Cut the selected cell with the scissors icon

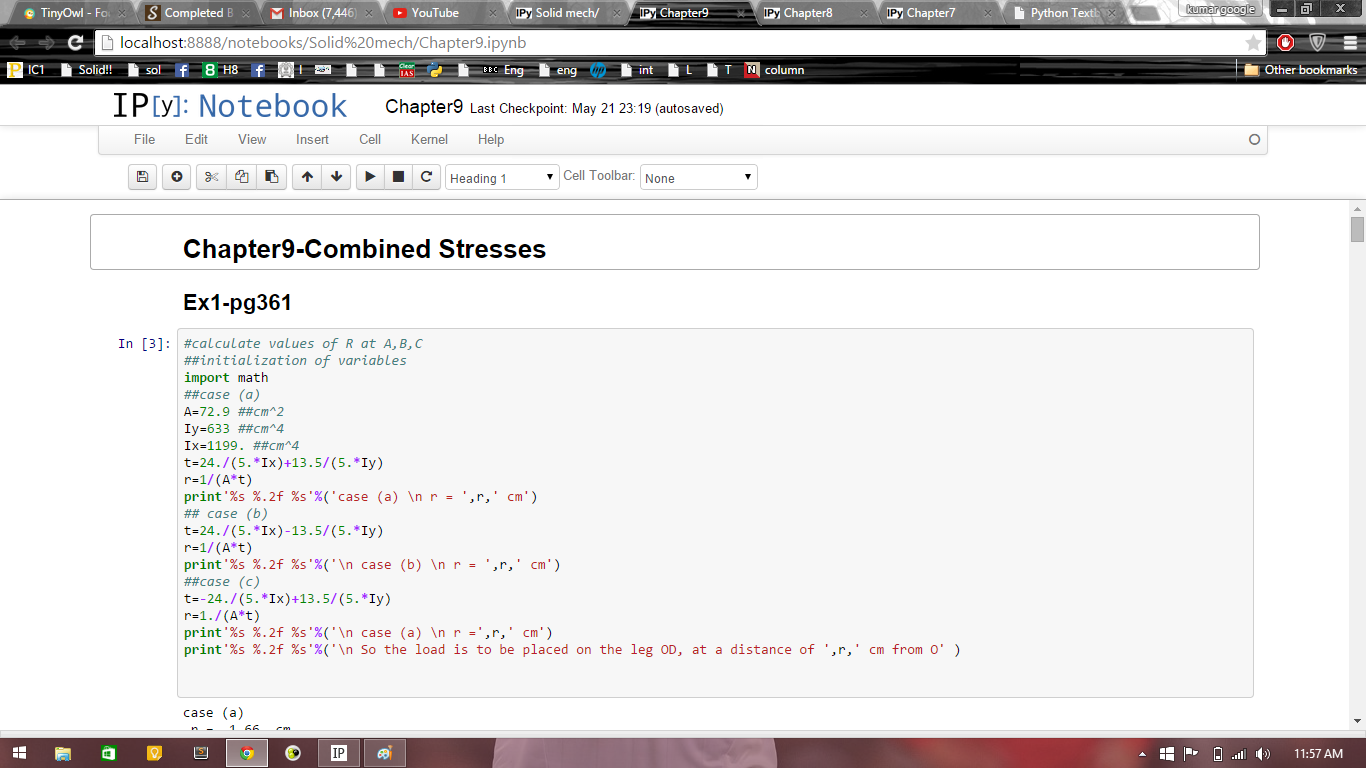tap(211, 177)
